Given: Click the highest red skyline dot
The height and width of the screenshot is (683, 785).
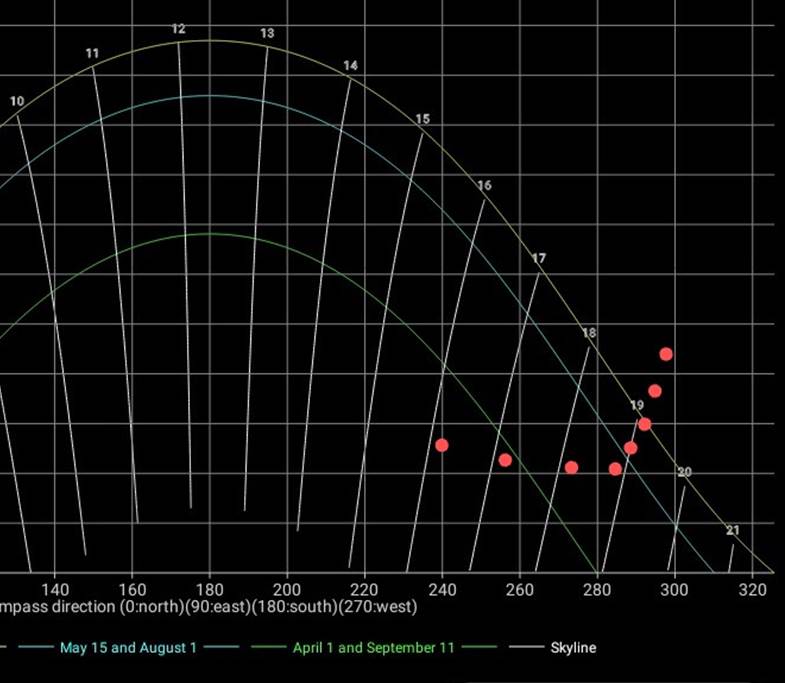Looking at the screenshot, I should 666,354.
